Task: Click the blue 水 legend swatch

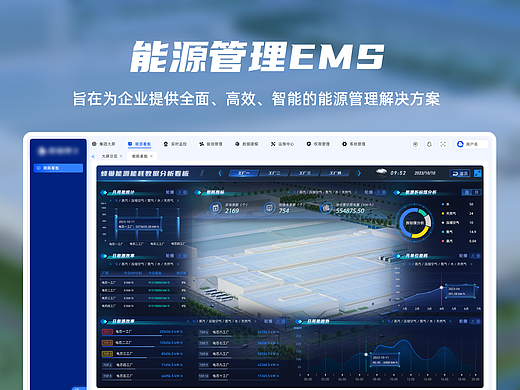Action: pyautogui.click(x=443, y=204)
